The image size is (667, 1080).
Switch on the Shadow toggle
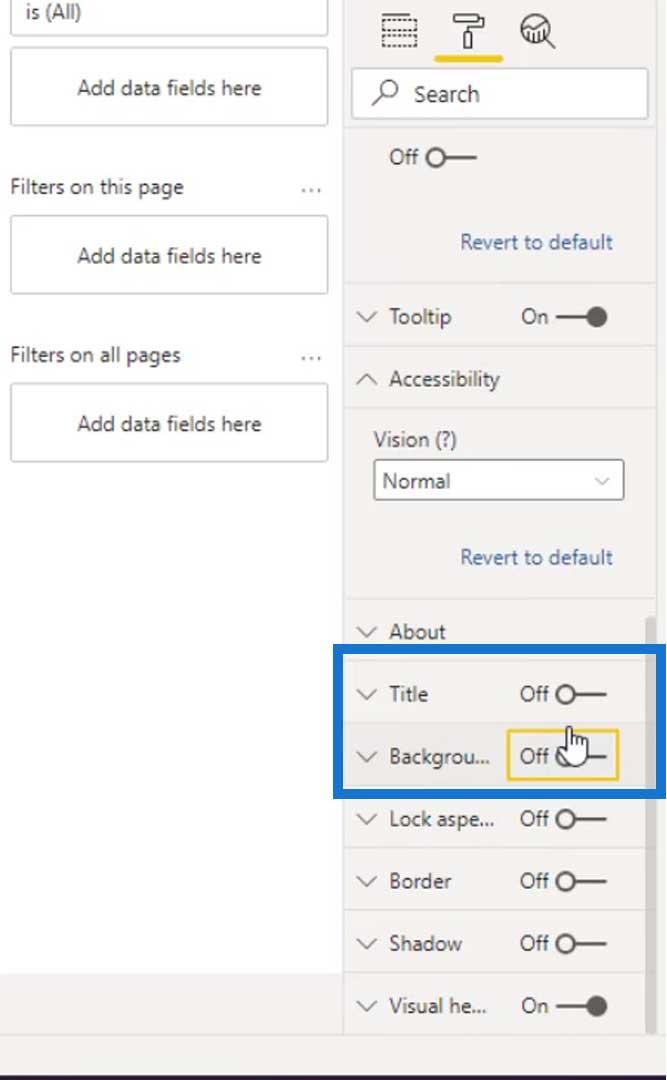tap(581, 943)
